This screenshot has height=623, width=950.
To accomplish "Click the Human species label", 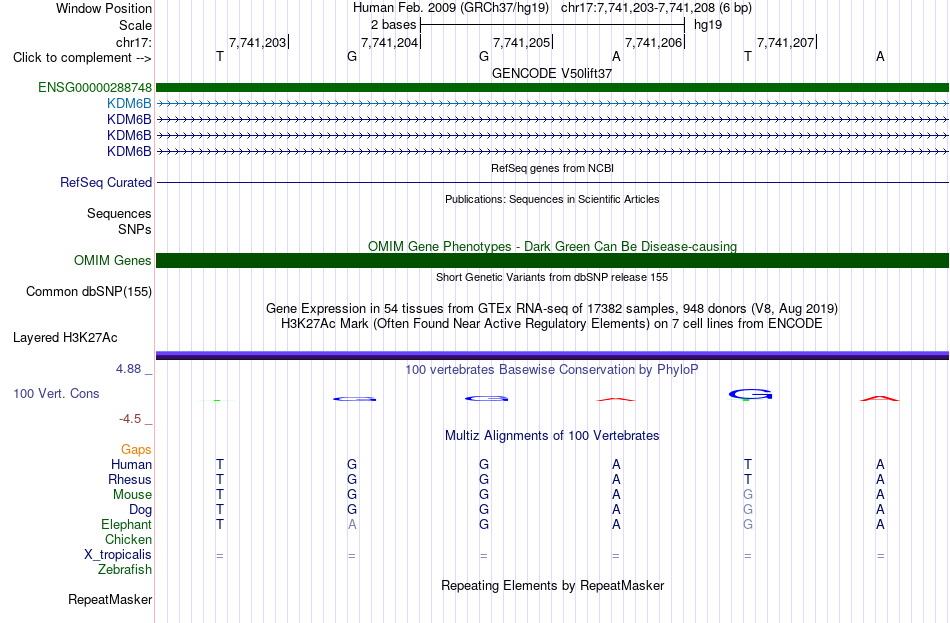I will pos(131,465).
